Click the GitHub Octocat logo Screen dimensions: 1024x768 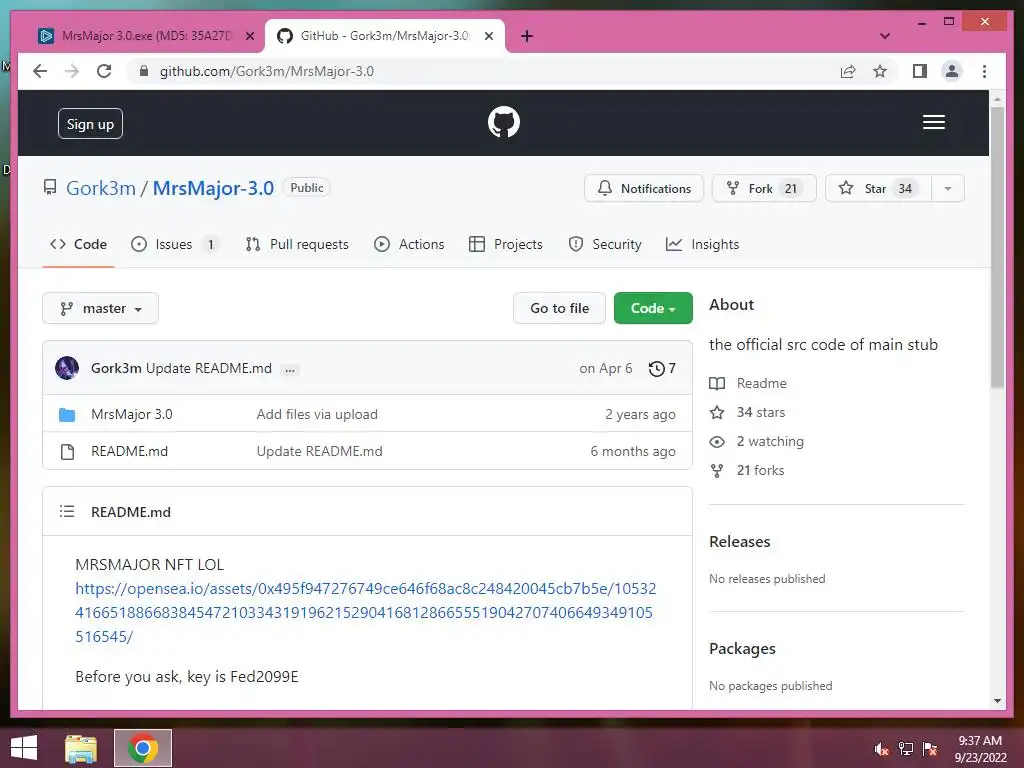tap(504, 122)
